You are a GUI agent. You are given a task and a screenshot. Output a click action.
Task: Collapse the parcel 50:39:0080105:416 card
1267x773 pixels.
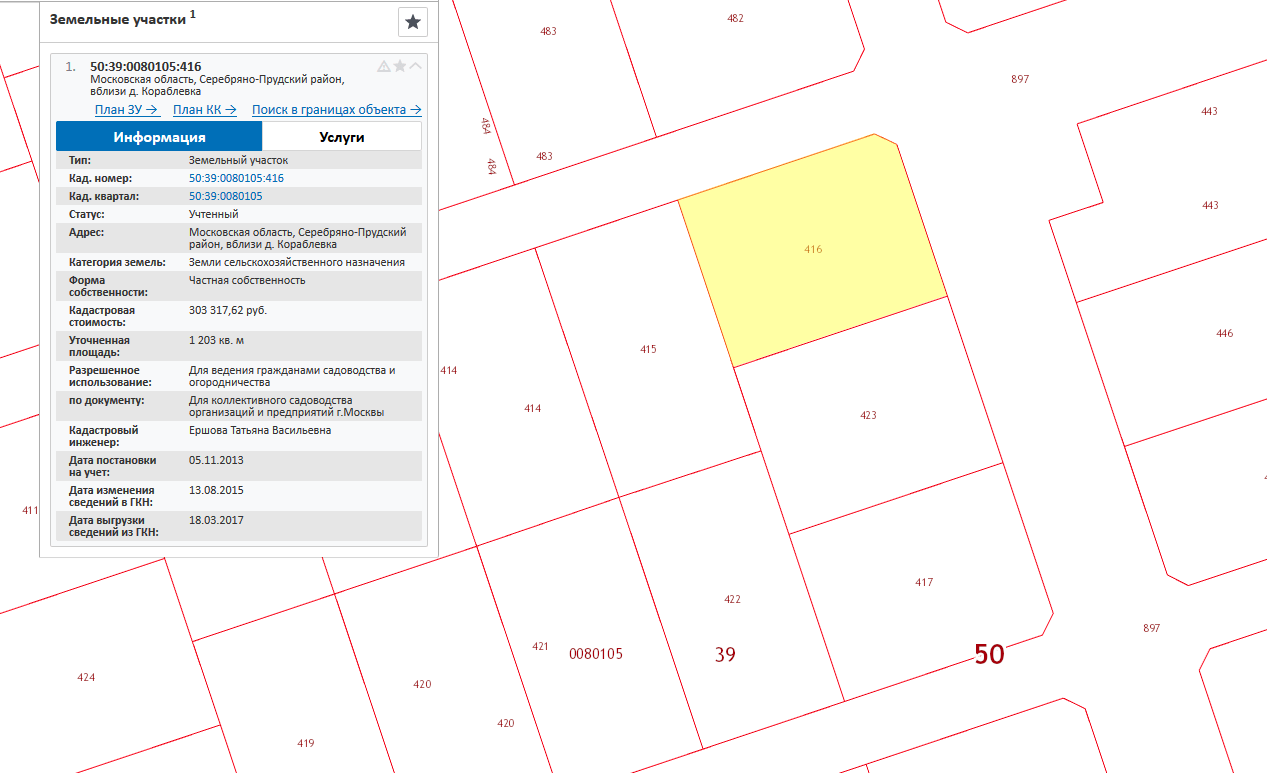(x=416, y=66)
